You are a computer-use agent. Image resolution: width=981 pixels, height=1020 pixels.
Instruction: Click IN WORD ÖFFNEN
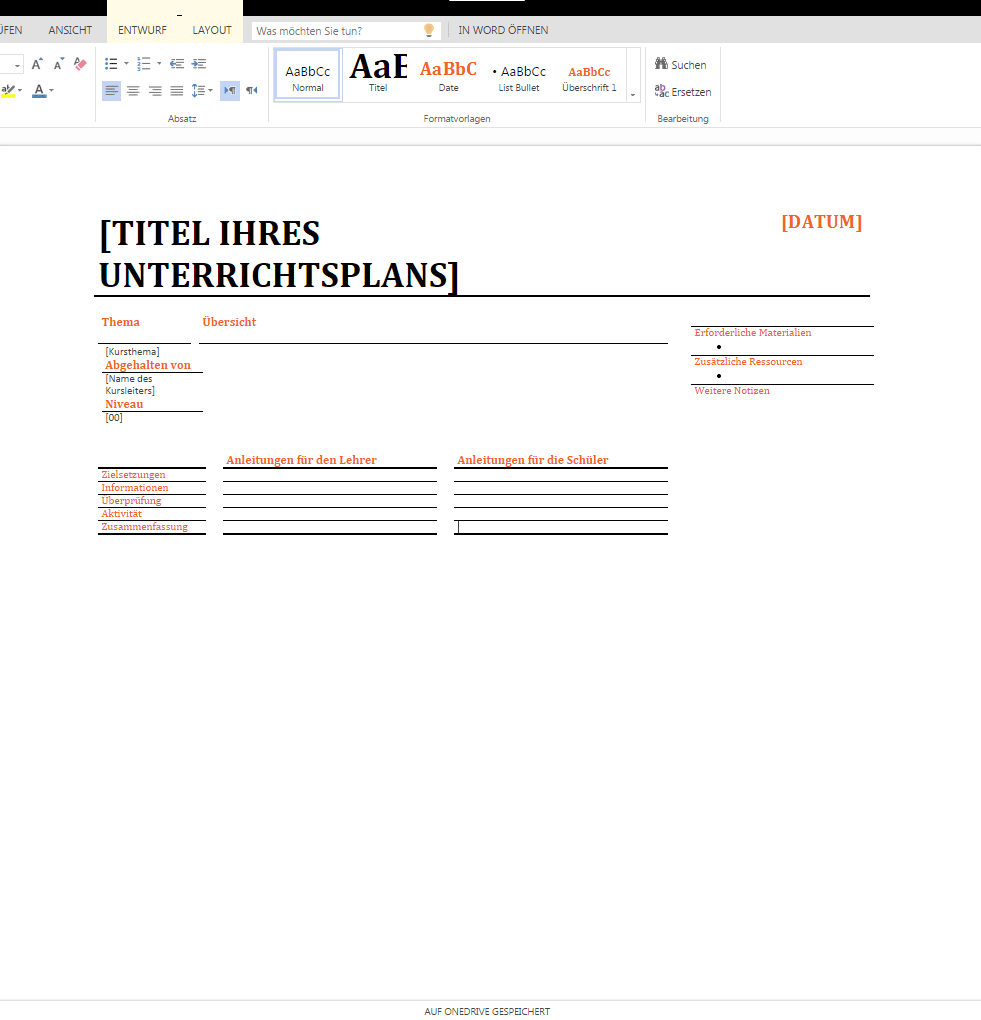click(503, 30)
